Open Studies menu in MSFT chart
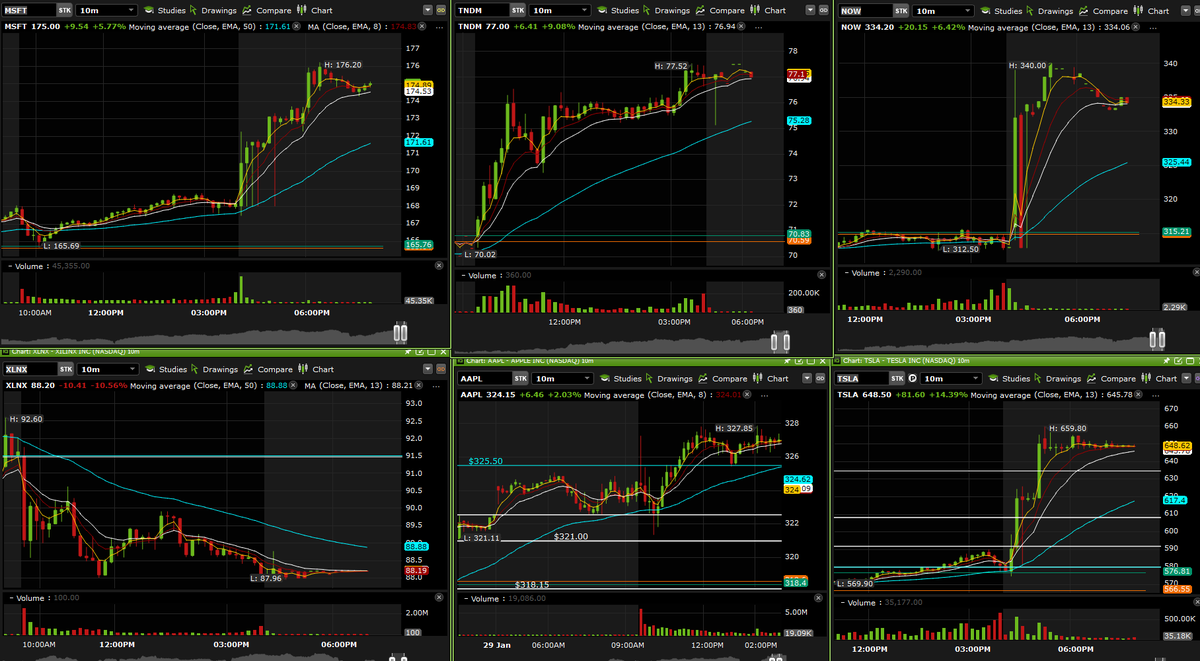 click(164, 10)
